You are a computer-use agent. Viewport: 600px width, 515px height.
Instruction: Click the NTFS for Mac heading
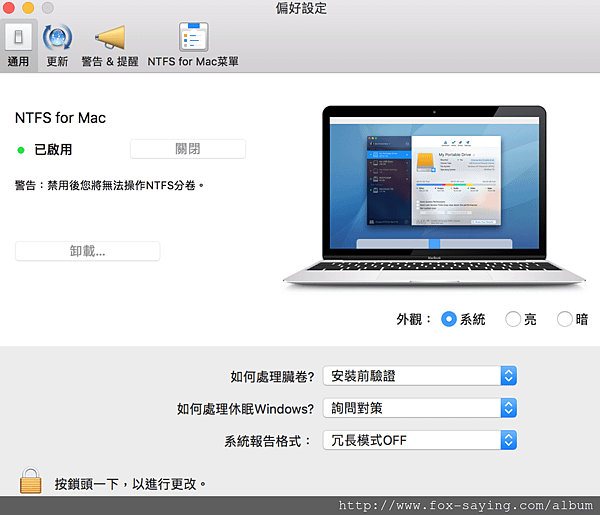point(60,118)
